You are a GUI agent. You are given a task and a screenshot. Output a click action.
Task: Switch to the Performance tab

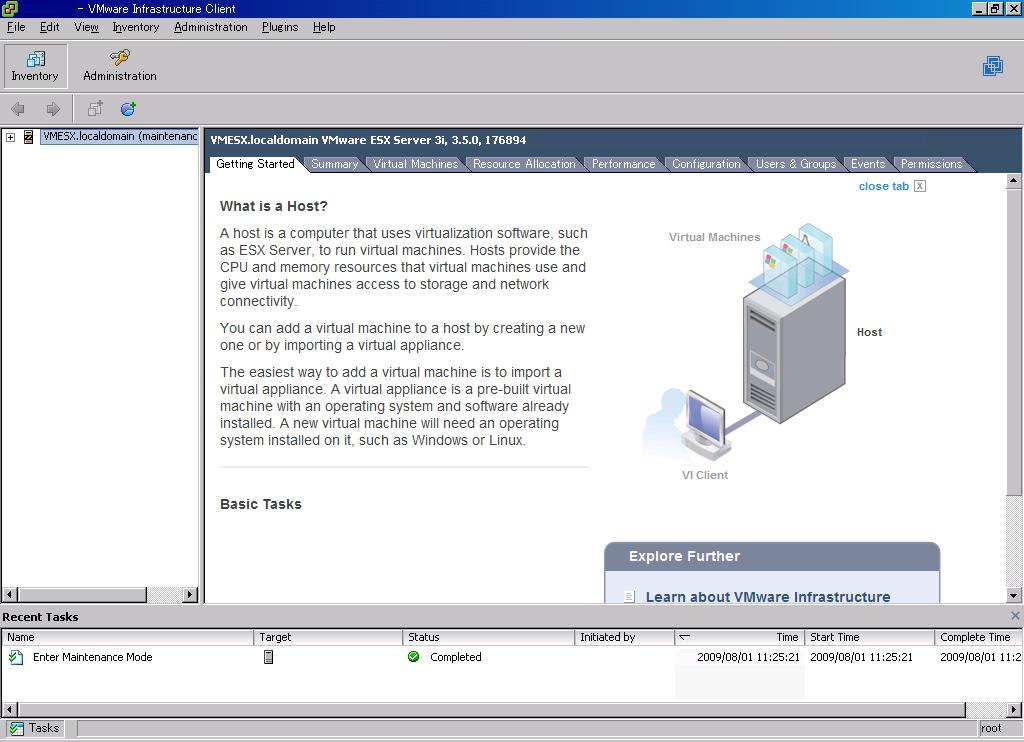tap(624, 164)
